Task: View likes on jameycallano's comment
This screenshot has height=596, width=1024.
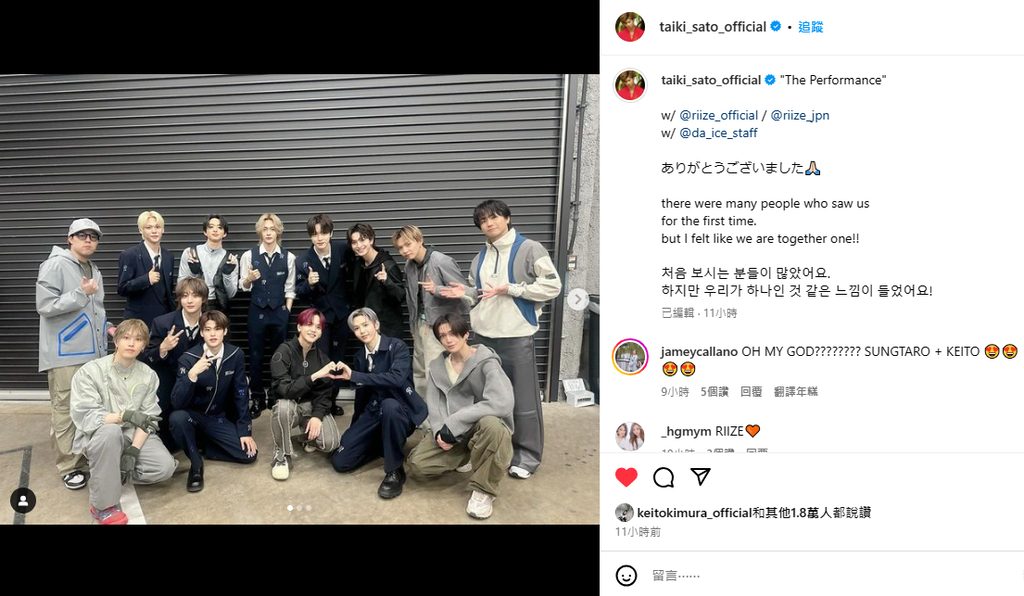Action: (714, 392)
